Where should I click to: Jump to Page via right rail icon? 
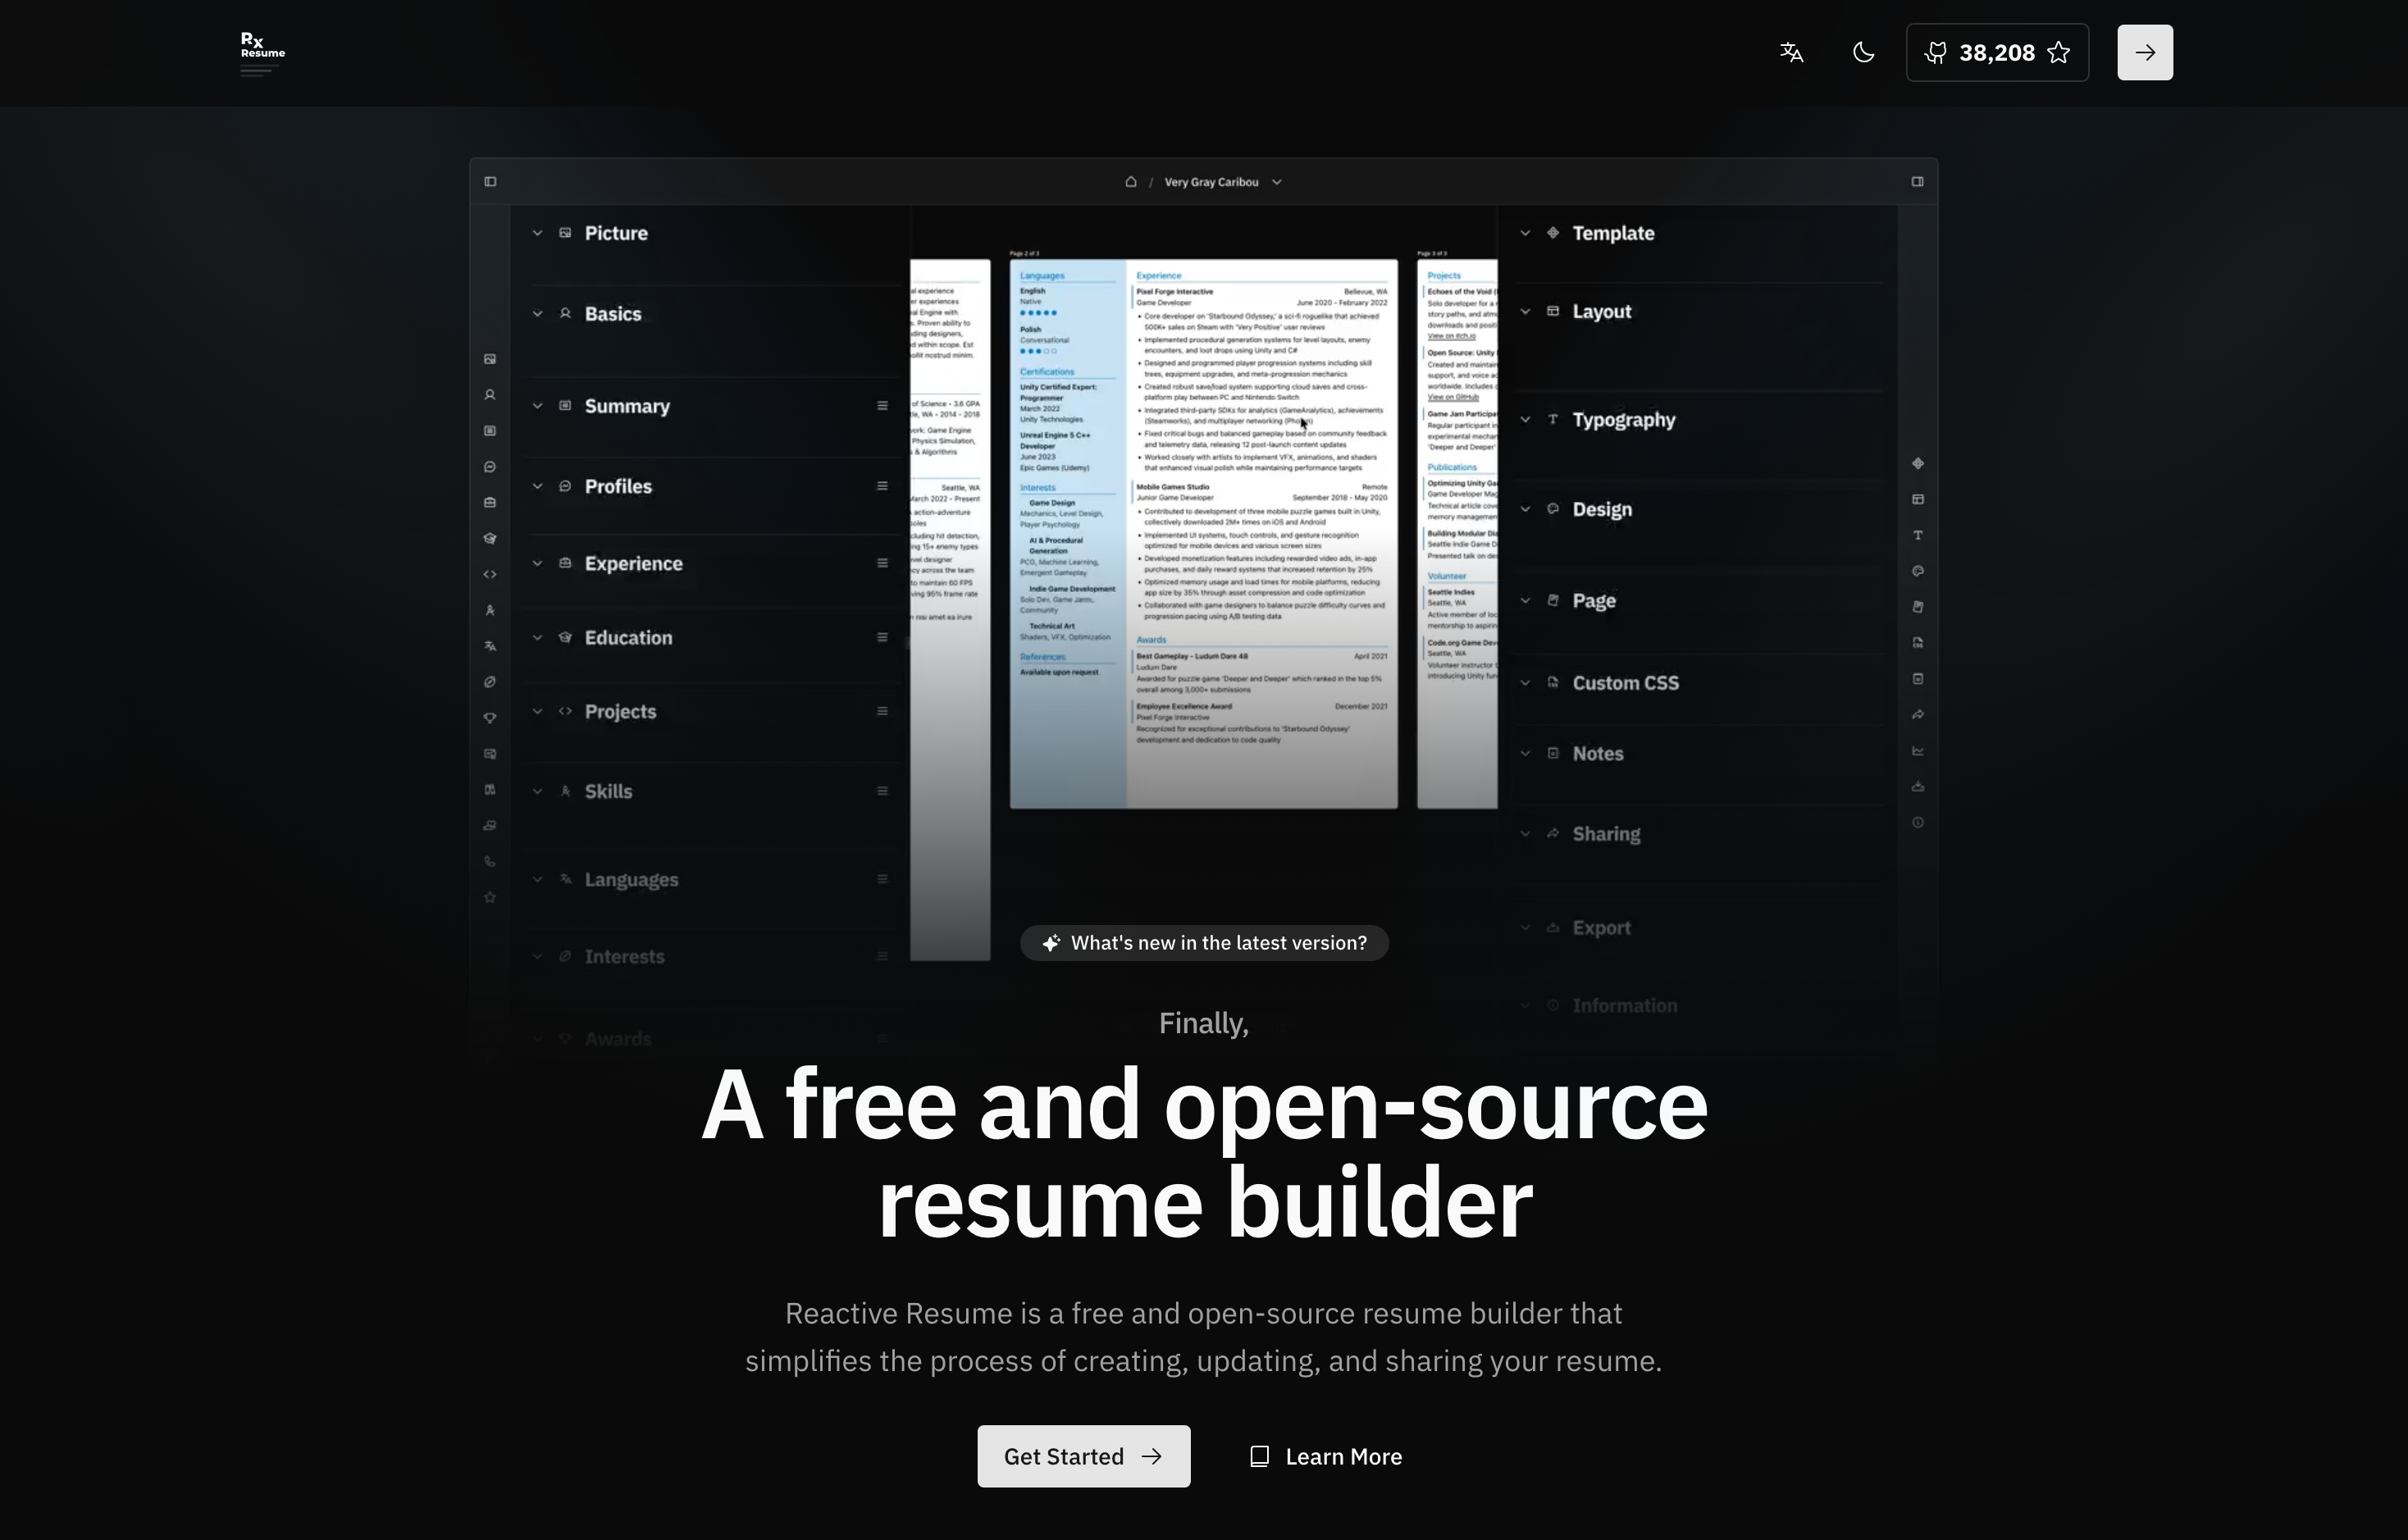tap(1918, 607)
